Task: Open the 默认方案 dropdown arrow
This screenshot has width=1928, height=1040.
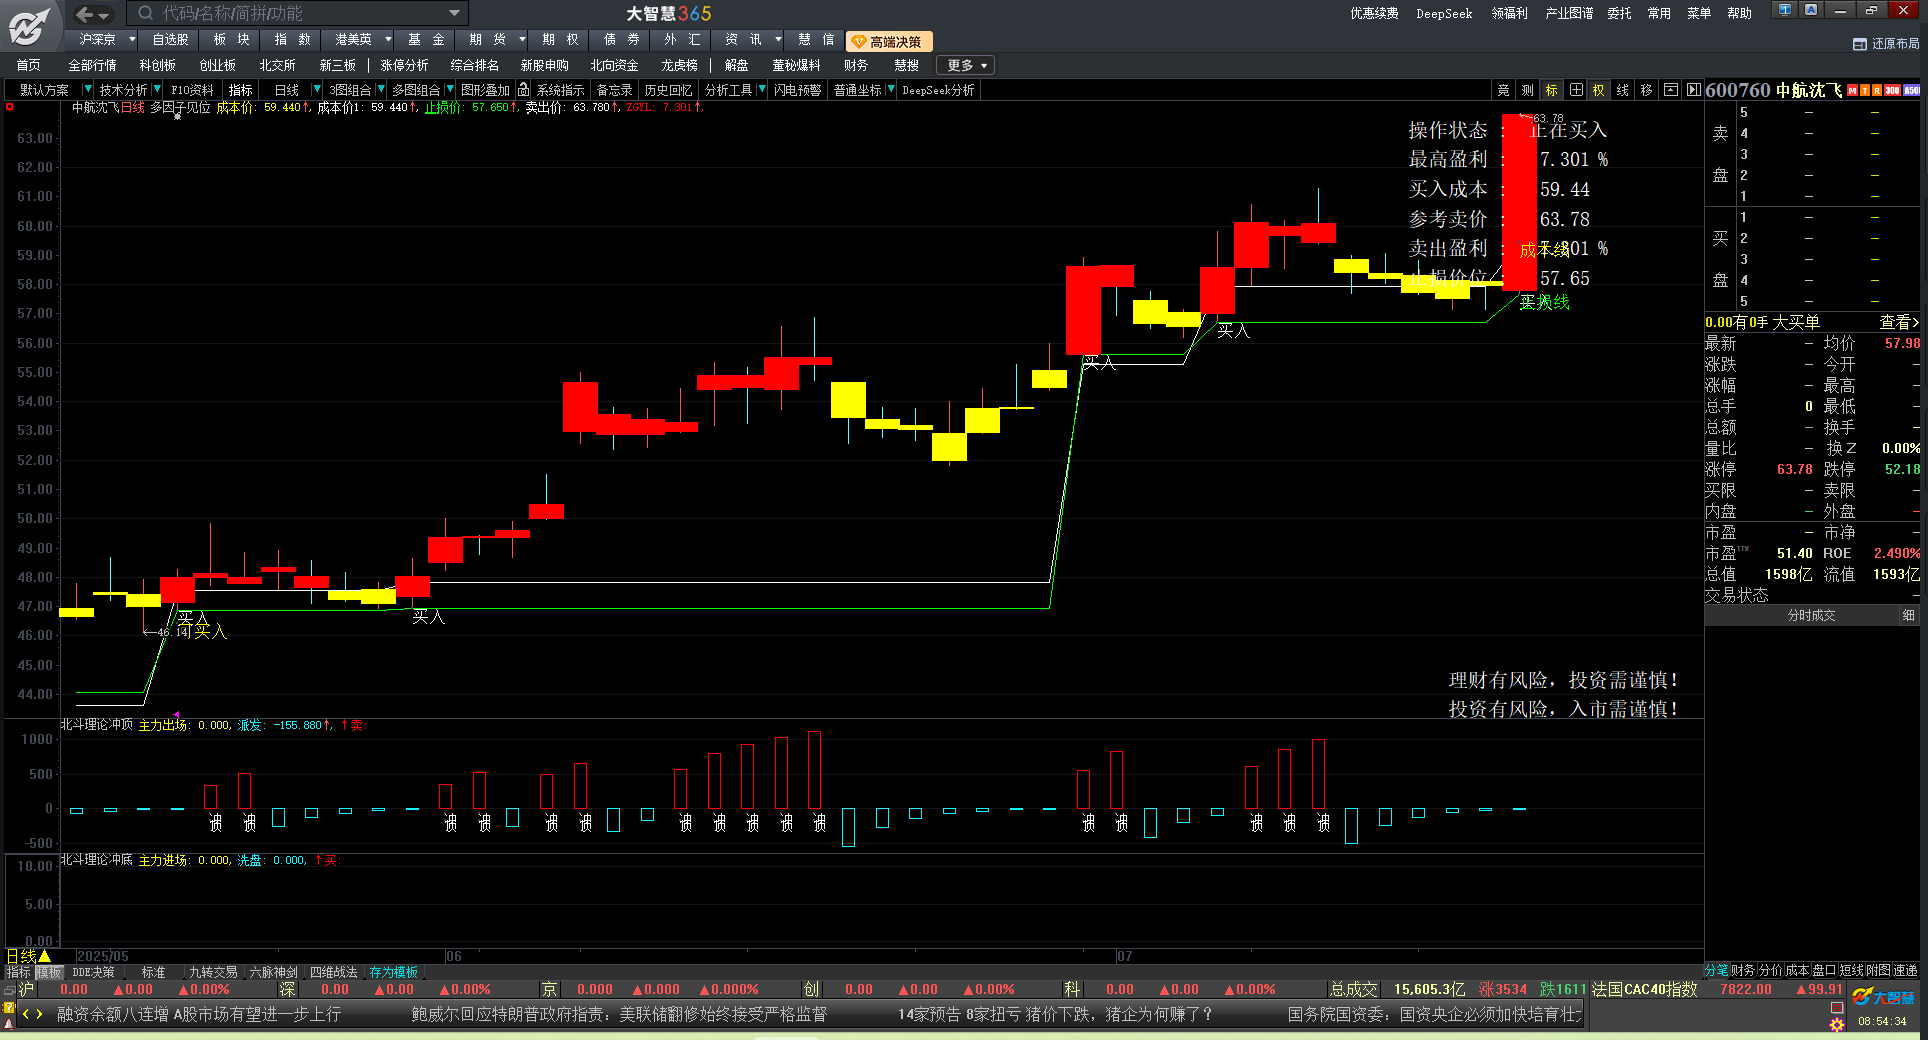Action: tap(87, 90)
